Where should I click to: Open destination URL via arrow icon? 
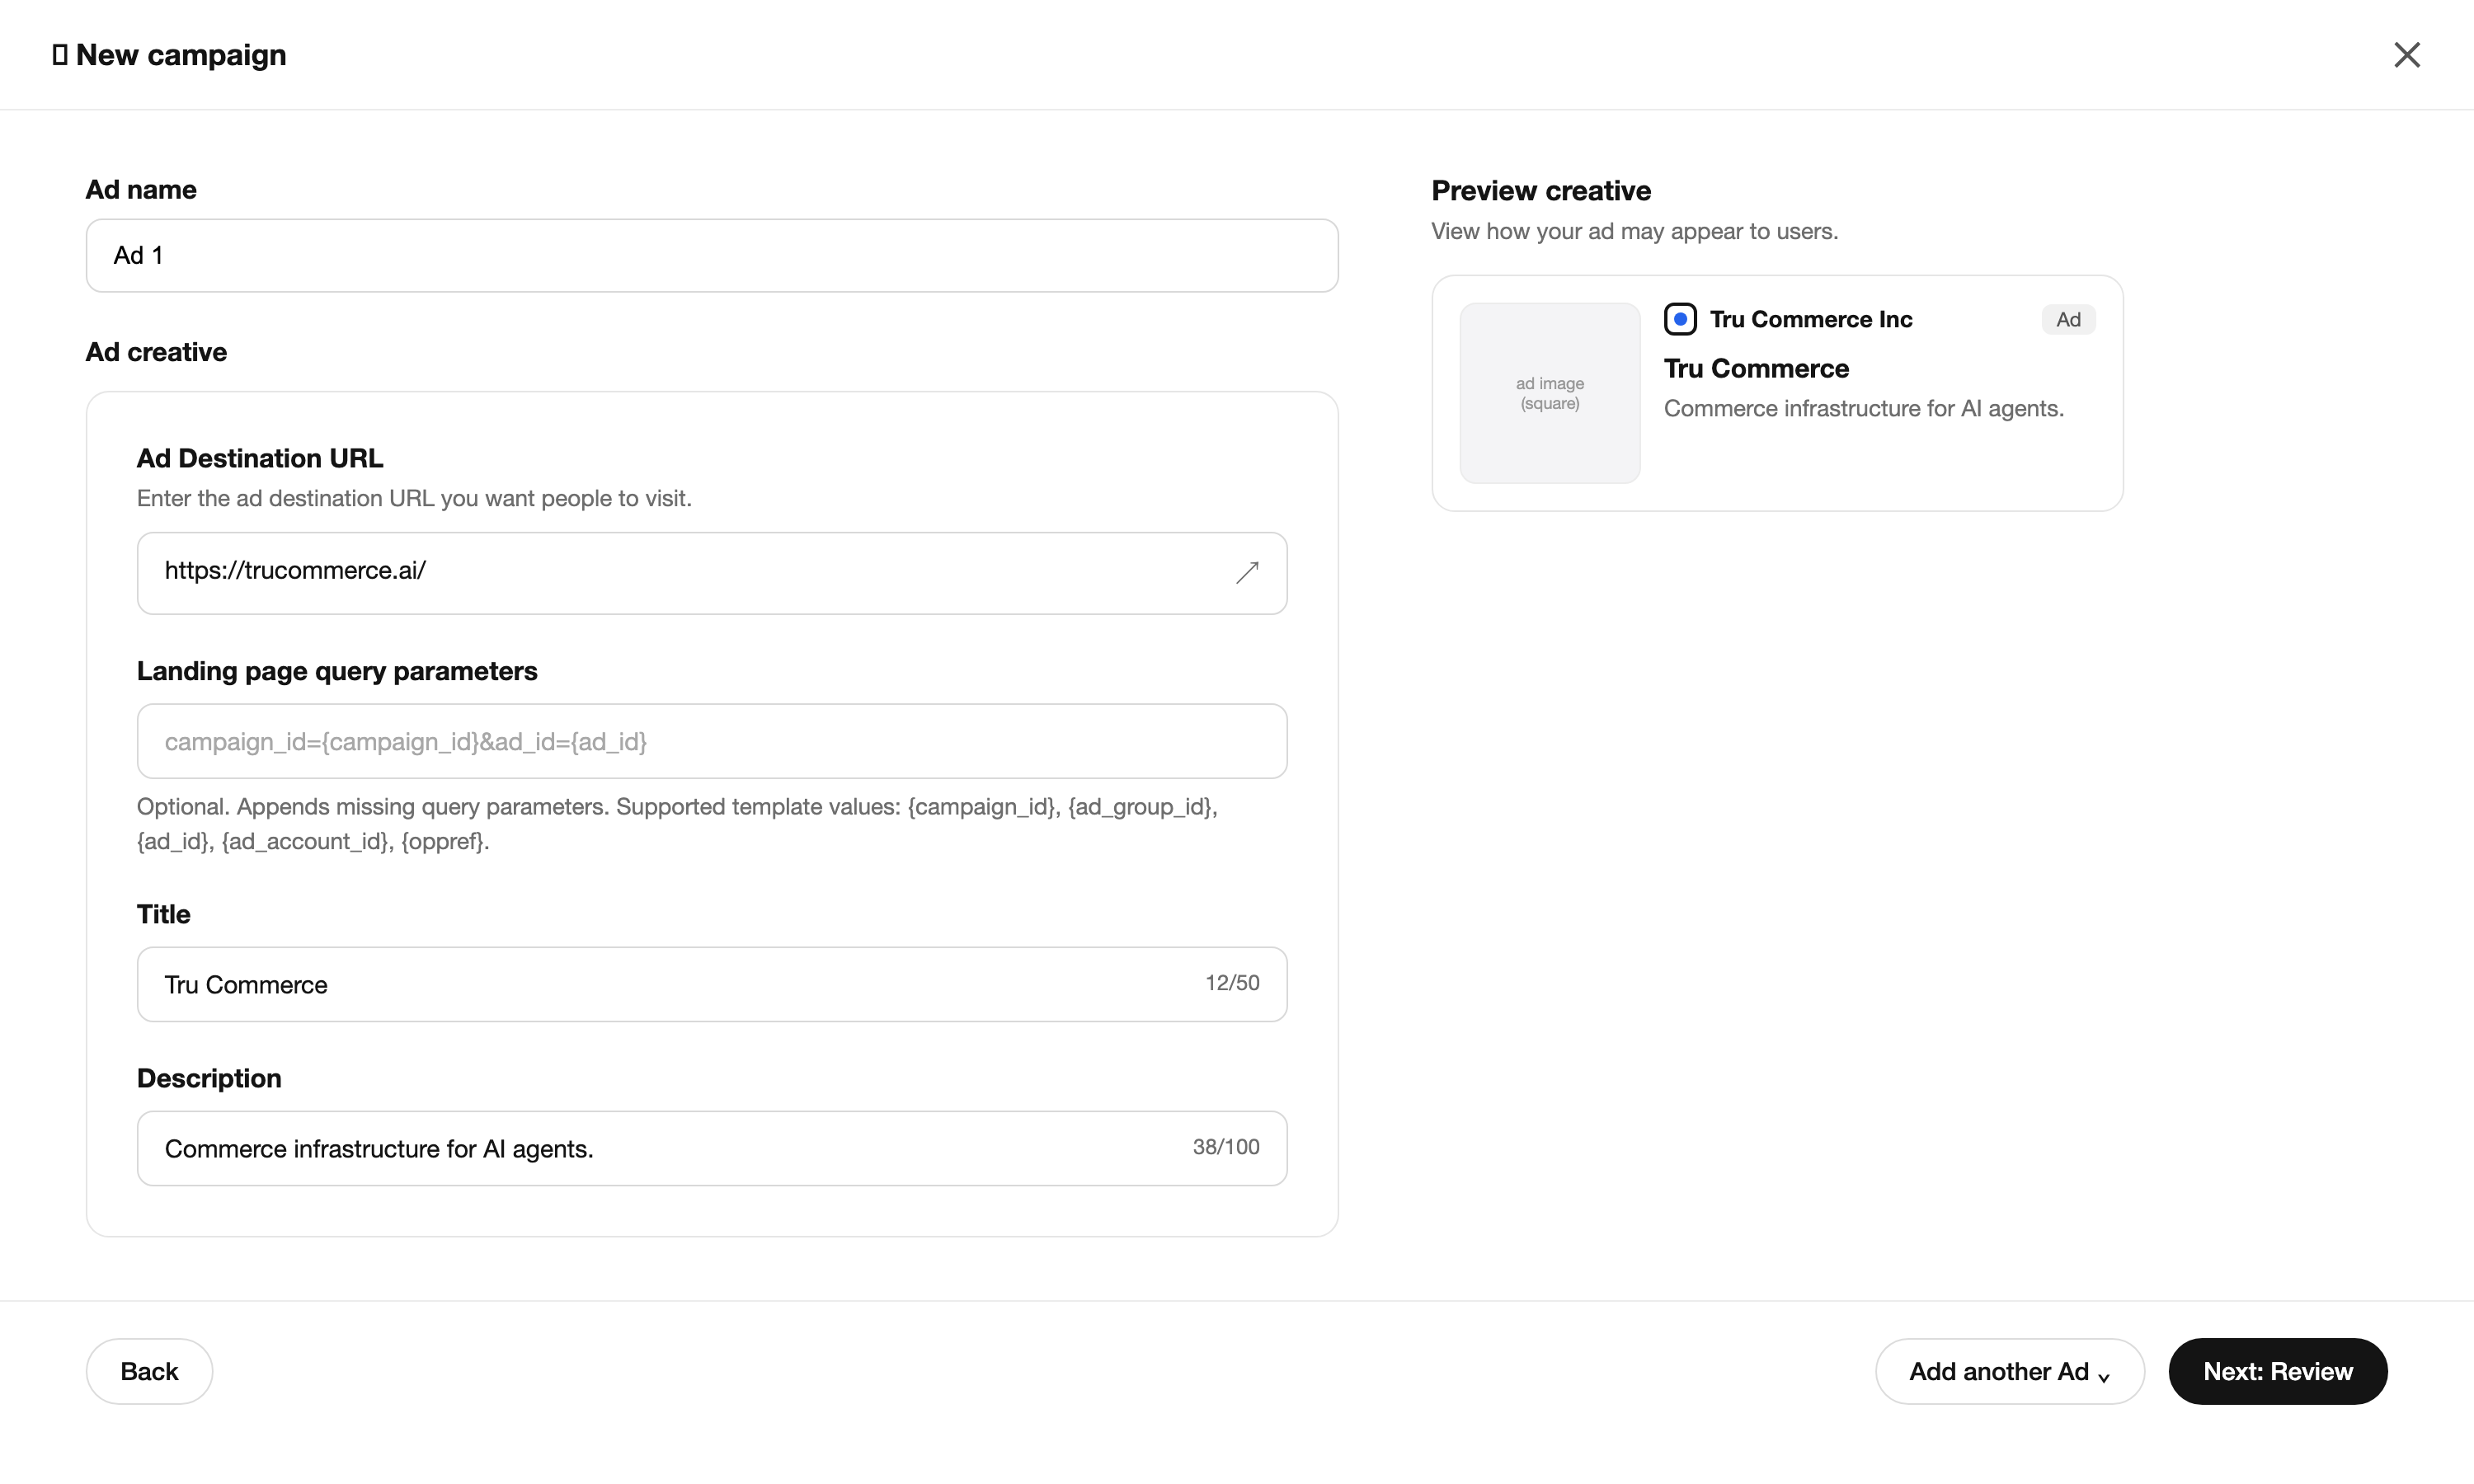1246,572
